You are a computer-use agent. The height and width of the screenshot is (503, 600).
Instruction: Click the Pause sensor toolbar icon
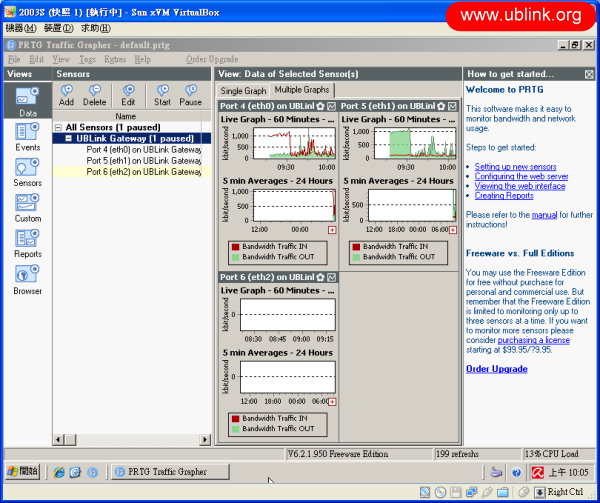point(190,95)
